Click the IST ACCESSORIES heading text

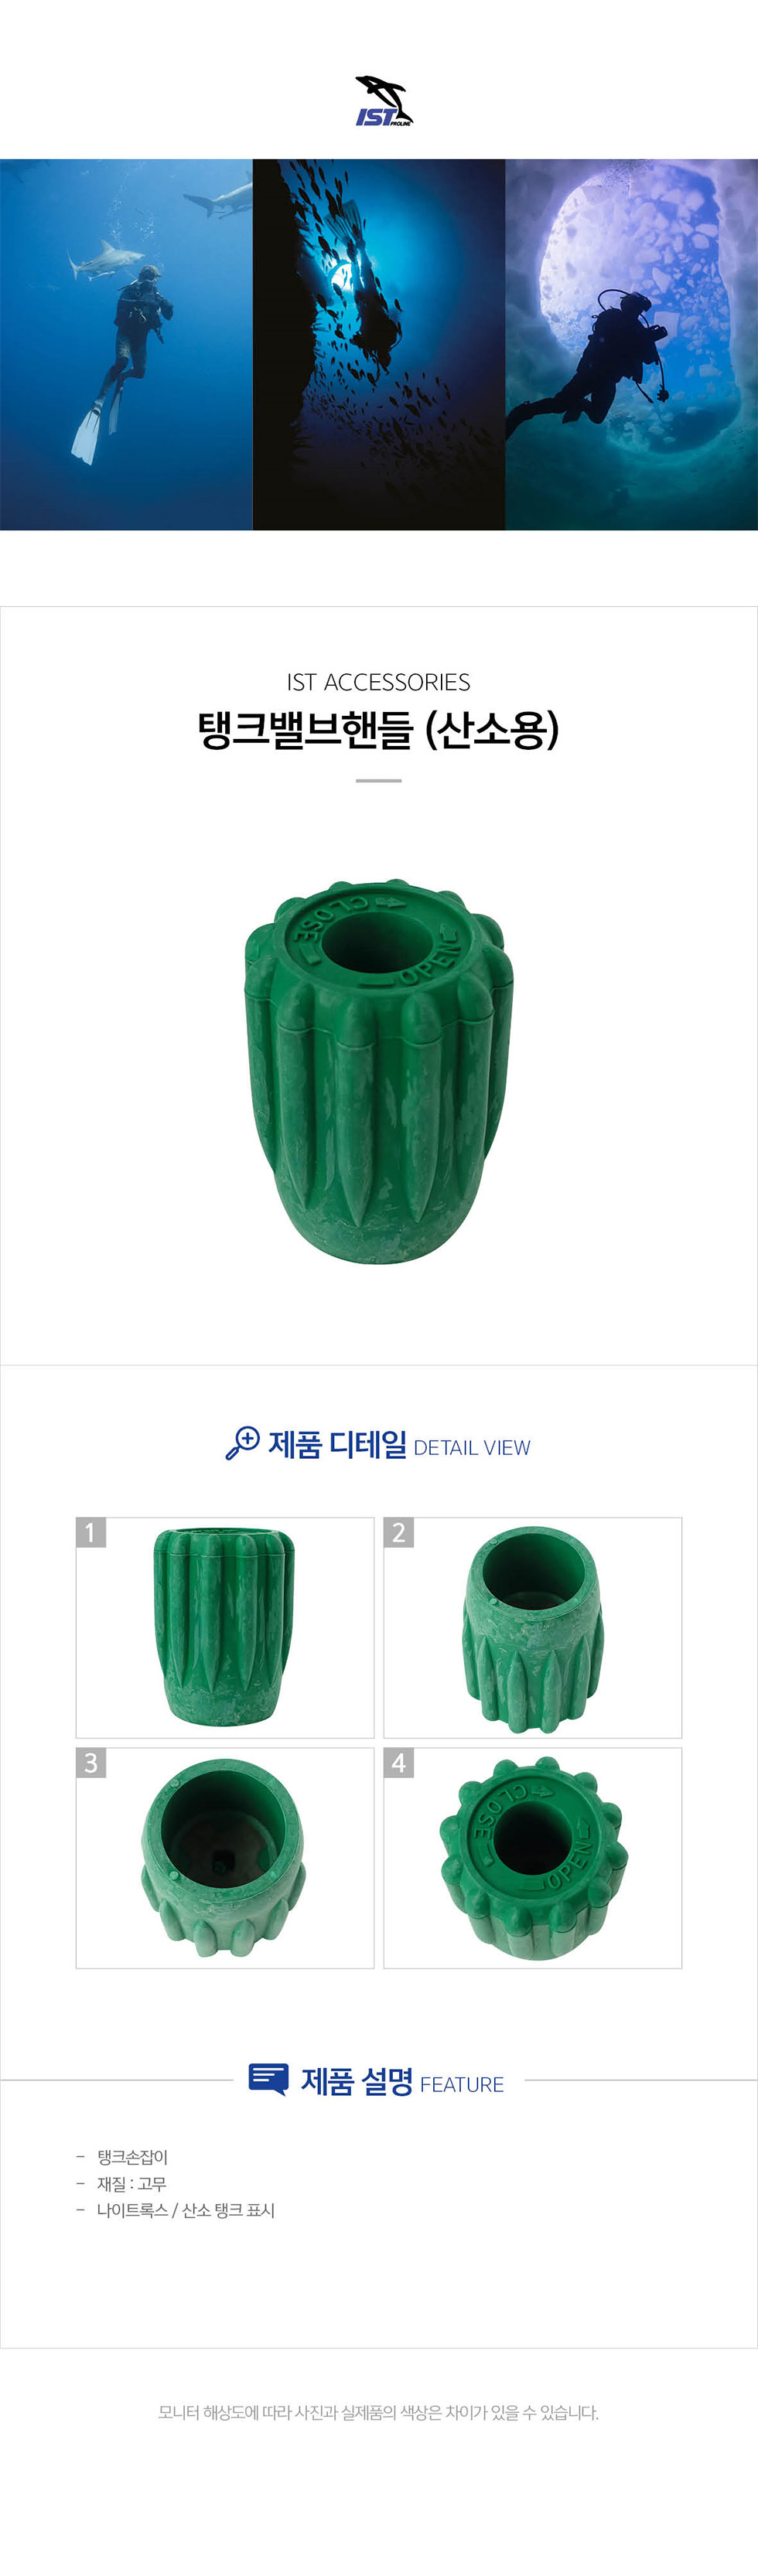379,682
